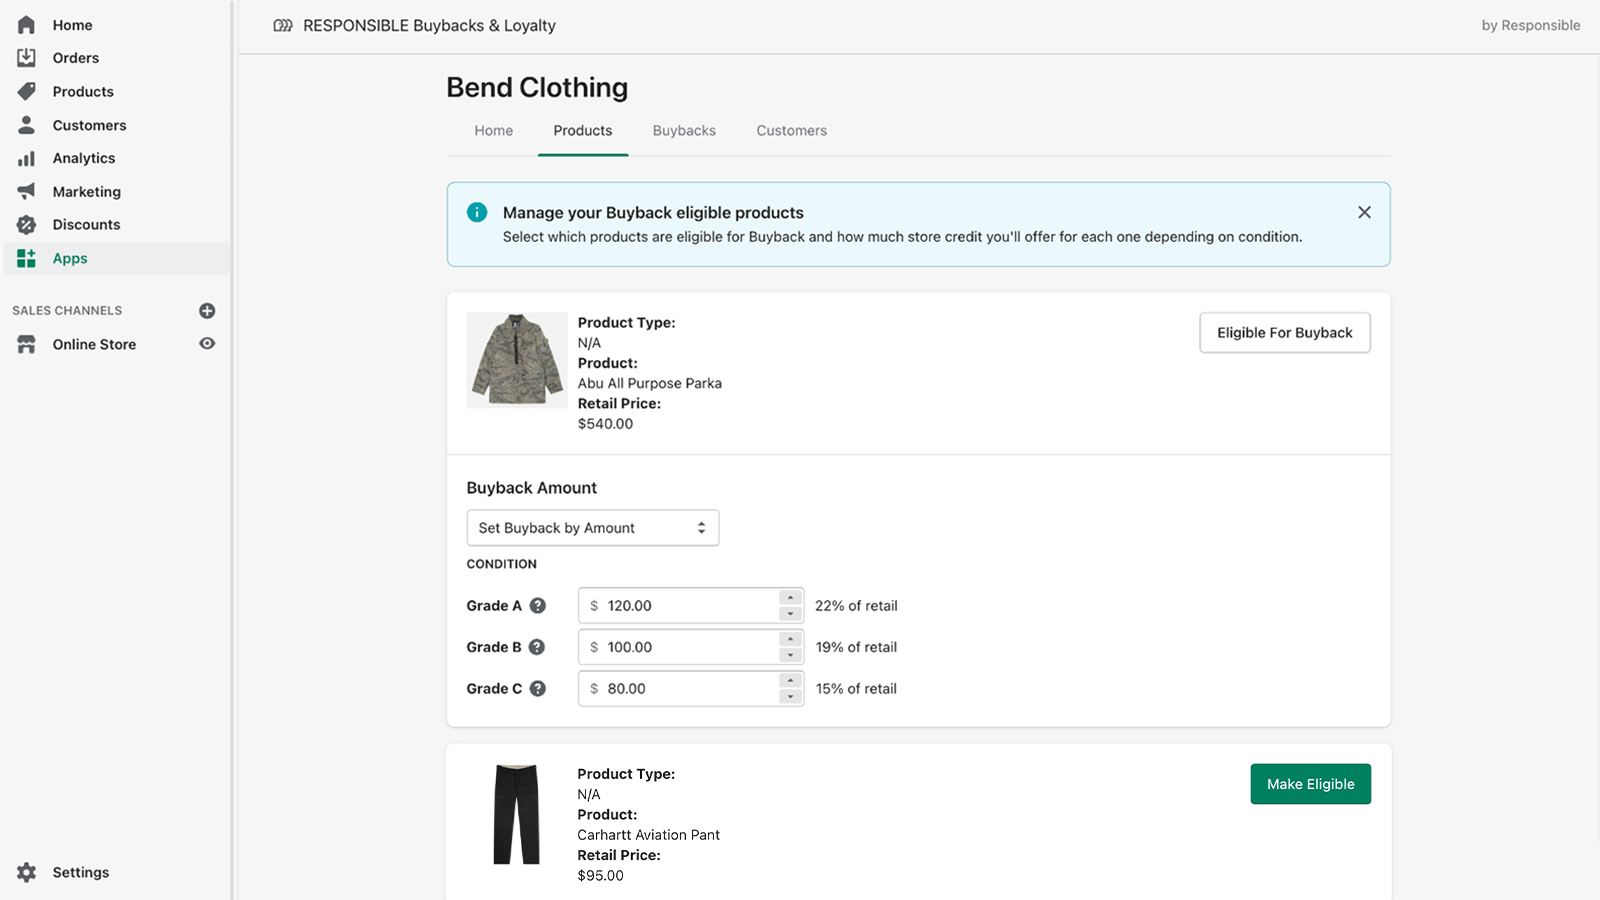Click the Grade C help question-mark icon

pos(537,689)
